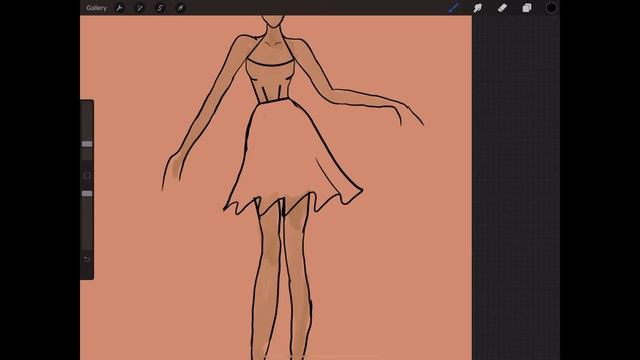Open the black color picker circle

pyautogui.click(x=551, y=8)
